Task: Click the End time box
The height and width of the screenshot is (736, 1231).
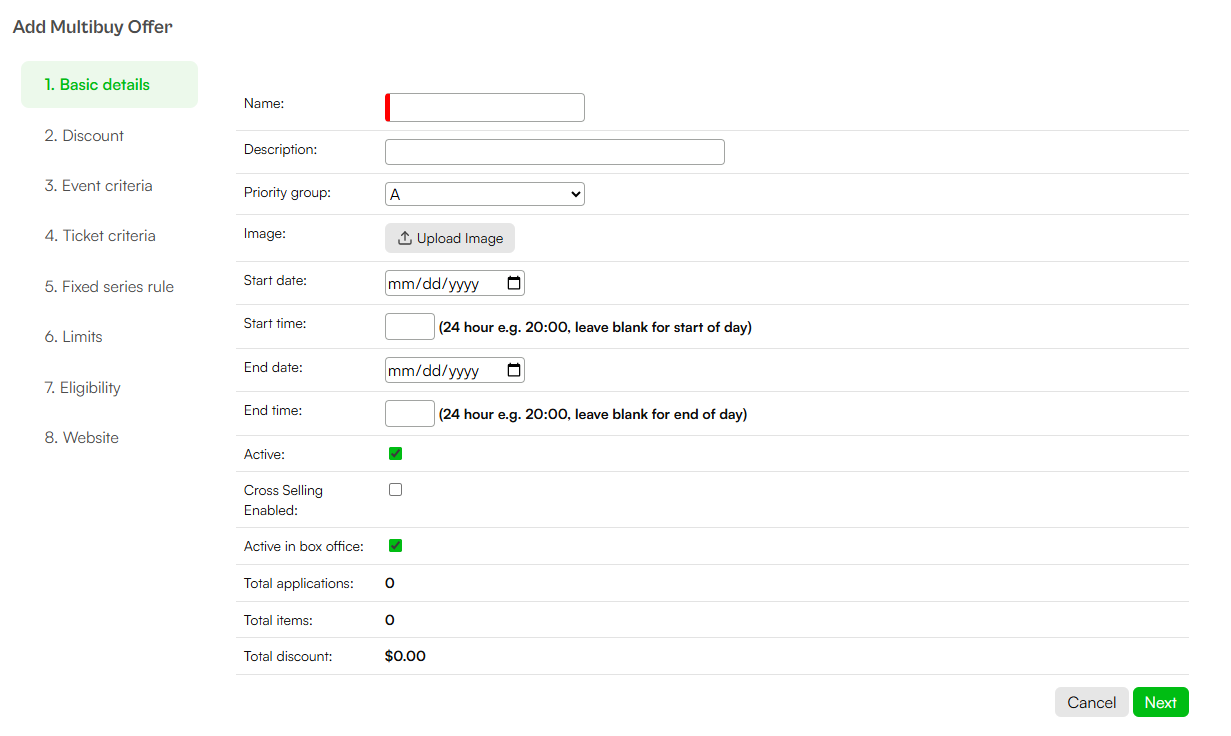Action: click(410, 414)
